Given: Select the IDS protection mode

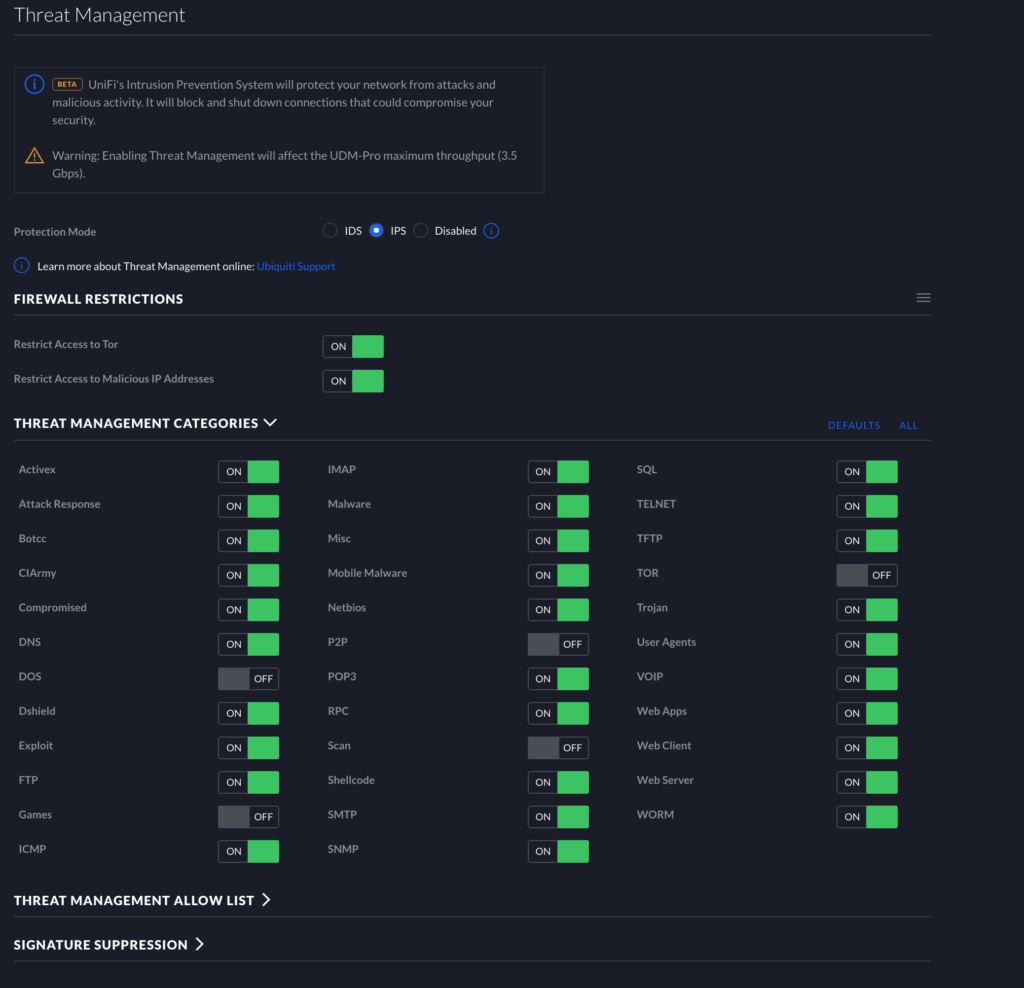Looking at the screenshot, I should [x=330, y=231].
